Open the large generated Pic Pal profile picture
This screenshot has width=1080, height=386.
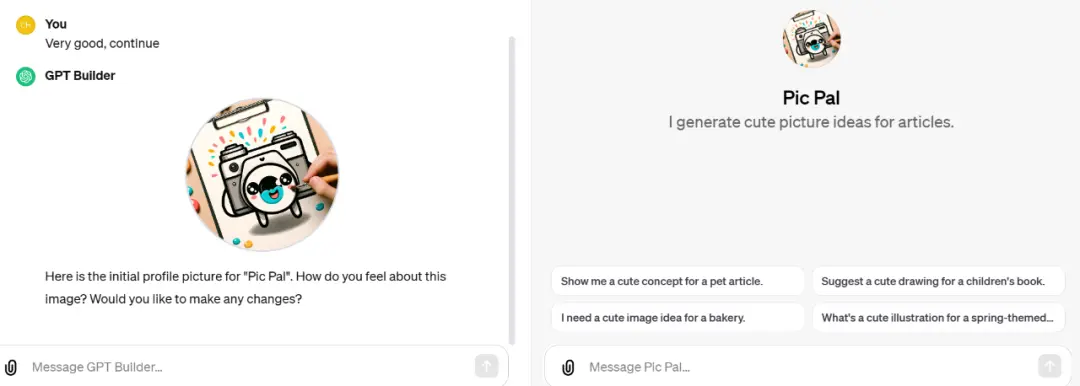262,174
